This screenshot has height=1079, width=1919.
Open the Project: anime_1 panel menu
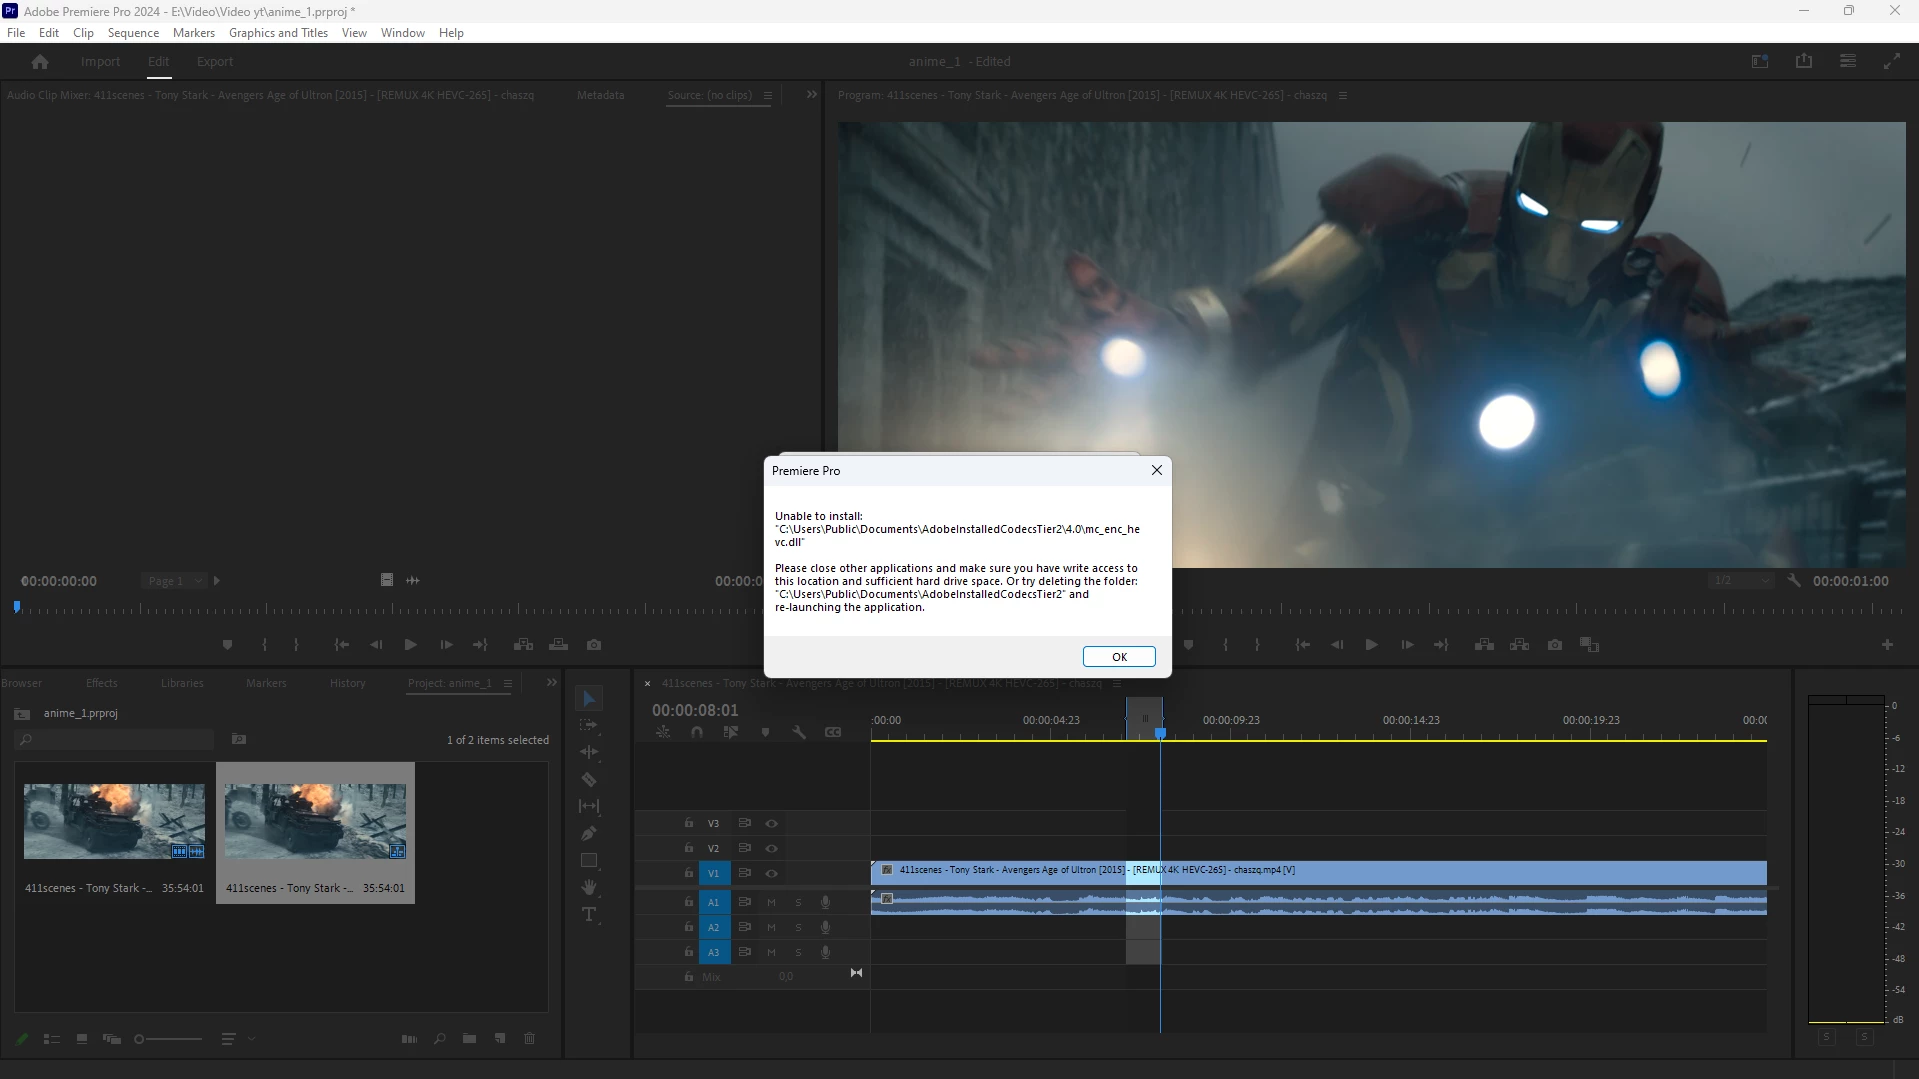tap(508, 684)
